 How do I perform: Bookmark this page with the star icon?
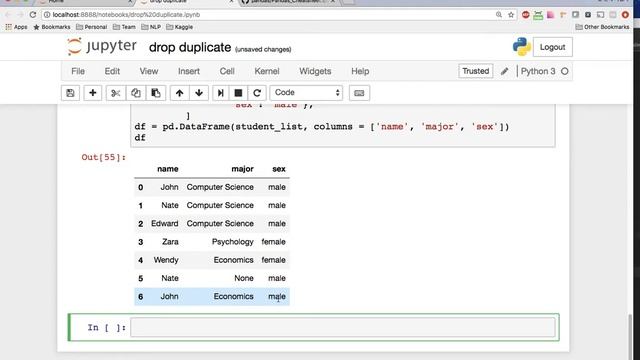pos(511,15)
